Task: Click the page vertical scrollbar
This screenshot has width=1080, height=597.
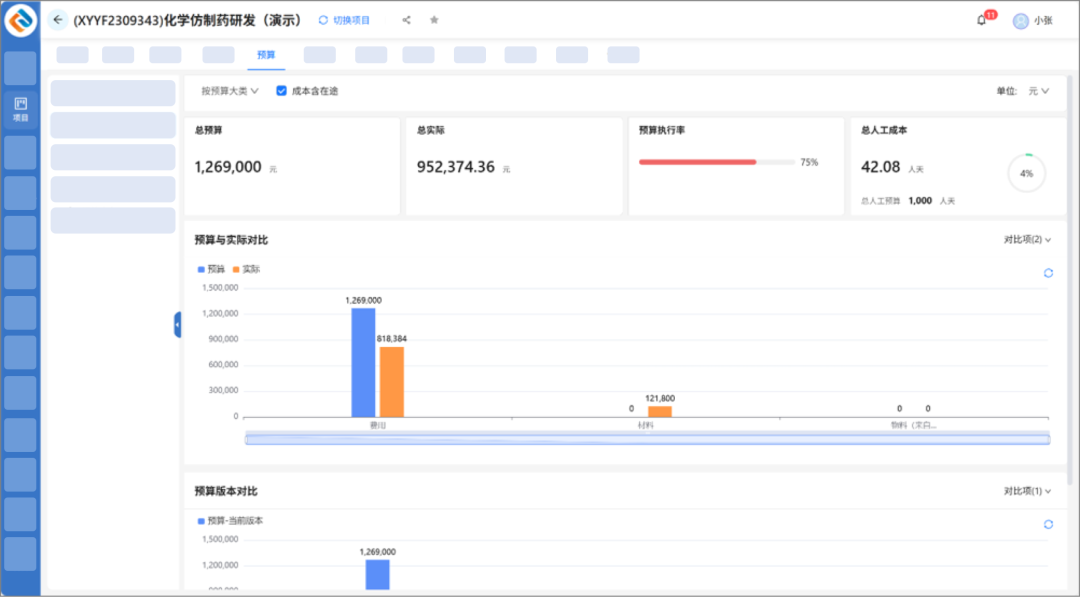Action: point(1070,282)
